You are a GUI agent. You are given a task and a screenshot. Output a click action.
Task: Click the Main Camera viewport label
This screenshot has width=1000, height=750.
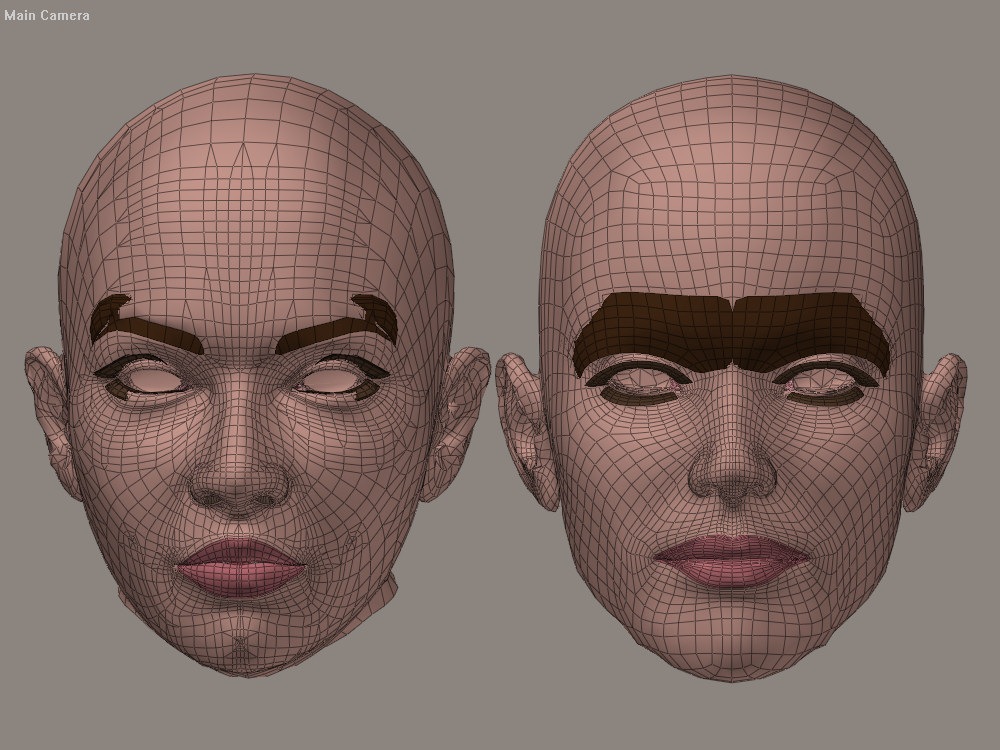(47, 15)
